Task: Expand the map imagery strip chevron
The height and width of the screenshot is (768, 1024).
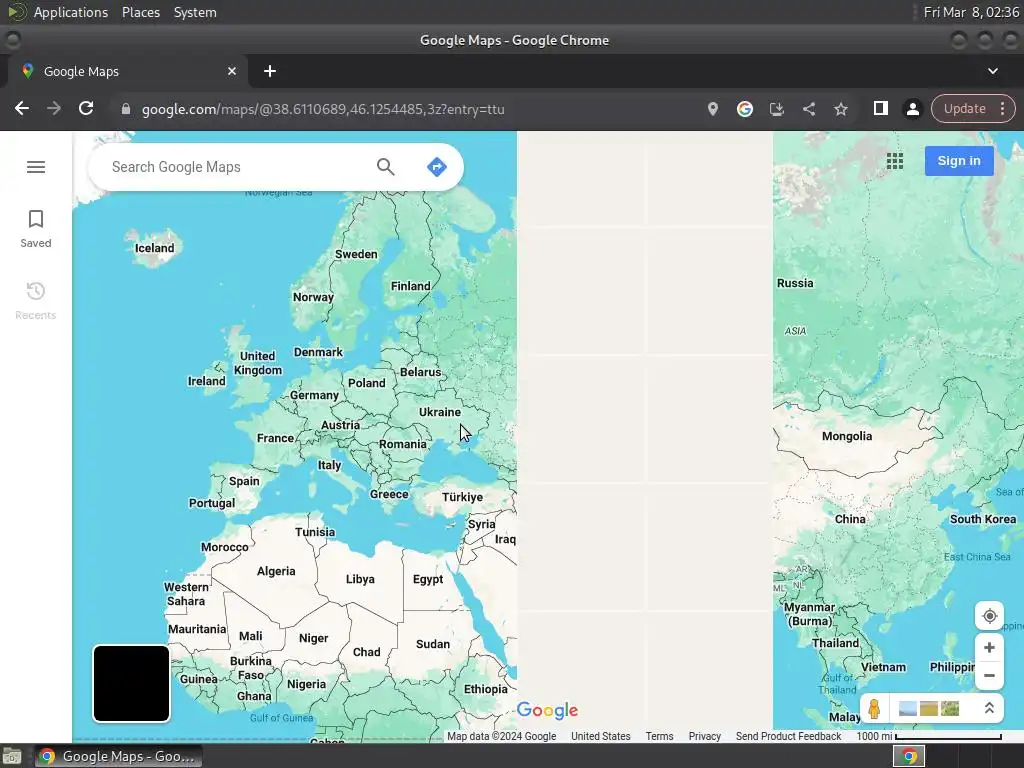Action: [989, 709]
